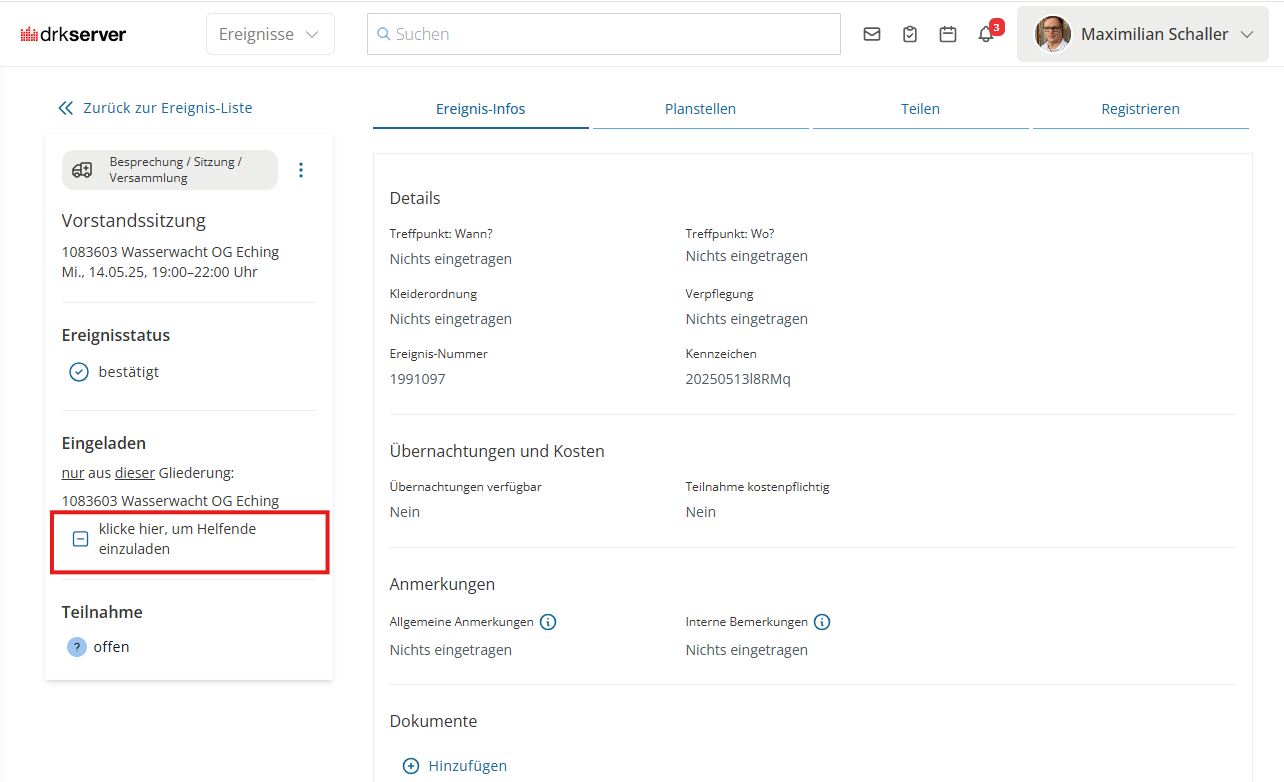Click the drkserver logo

pos(74,34)
